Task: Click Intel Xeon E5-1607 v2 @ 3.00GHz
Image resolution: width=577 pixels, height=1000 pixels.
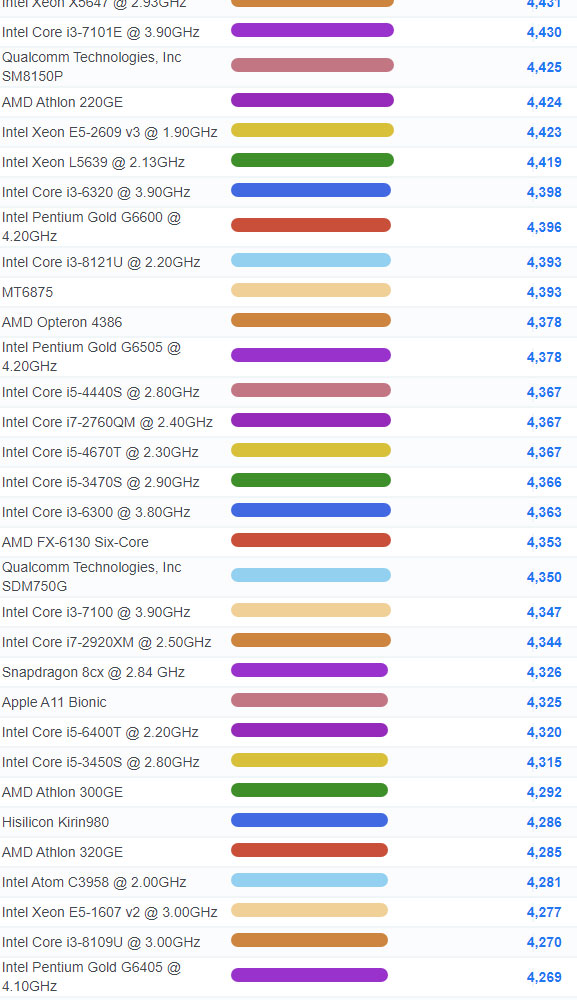Action: coord(110,912)
